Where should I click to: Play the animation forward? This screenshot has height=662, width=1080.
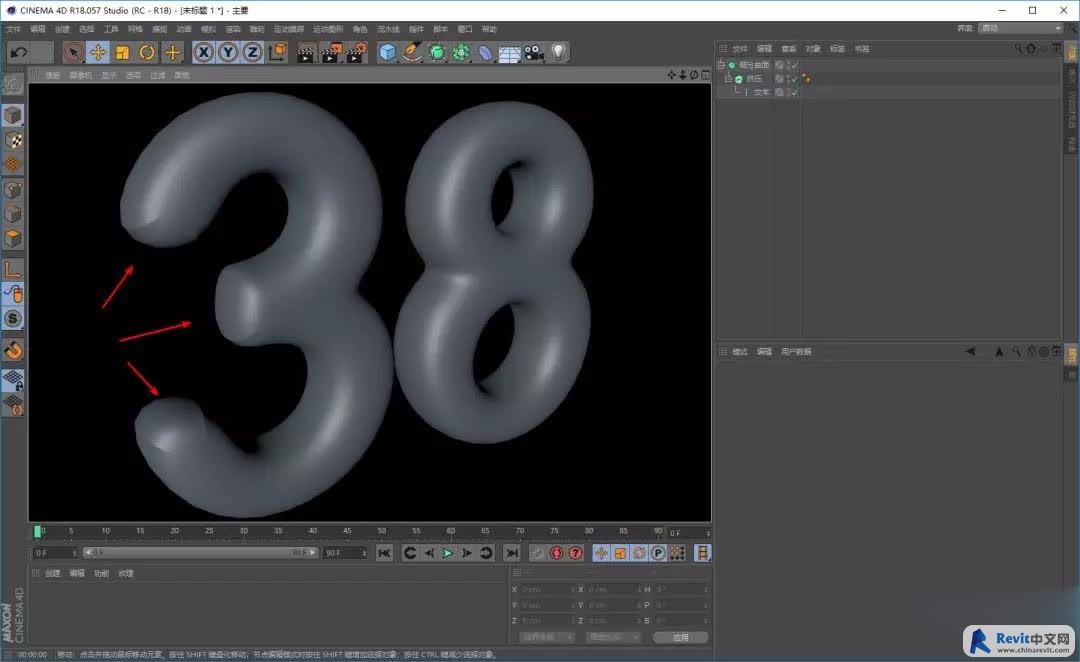[x=447, y=552]
